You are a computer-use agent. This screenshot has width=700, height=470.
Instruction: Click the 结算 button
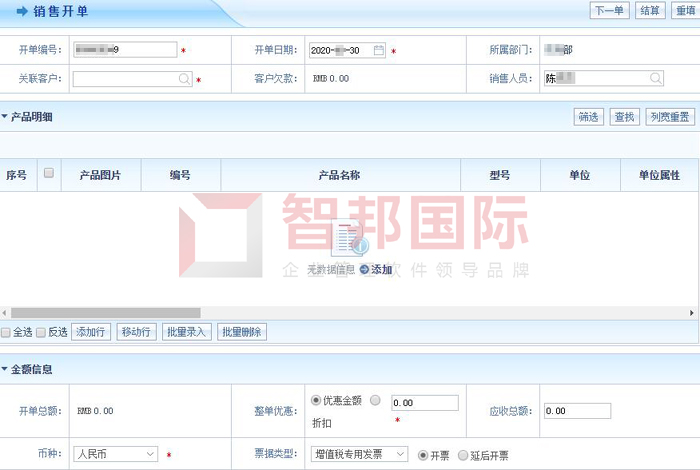click(650, 10)
